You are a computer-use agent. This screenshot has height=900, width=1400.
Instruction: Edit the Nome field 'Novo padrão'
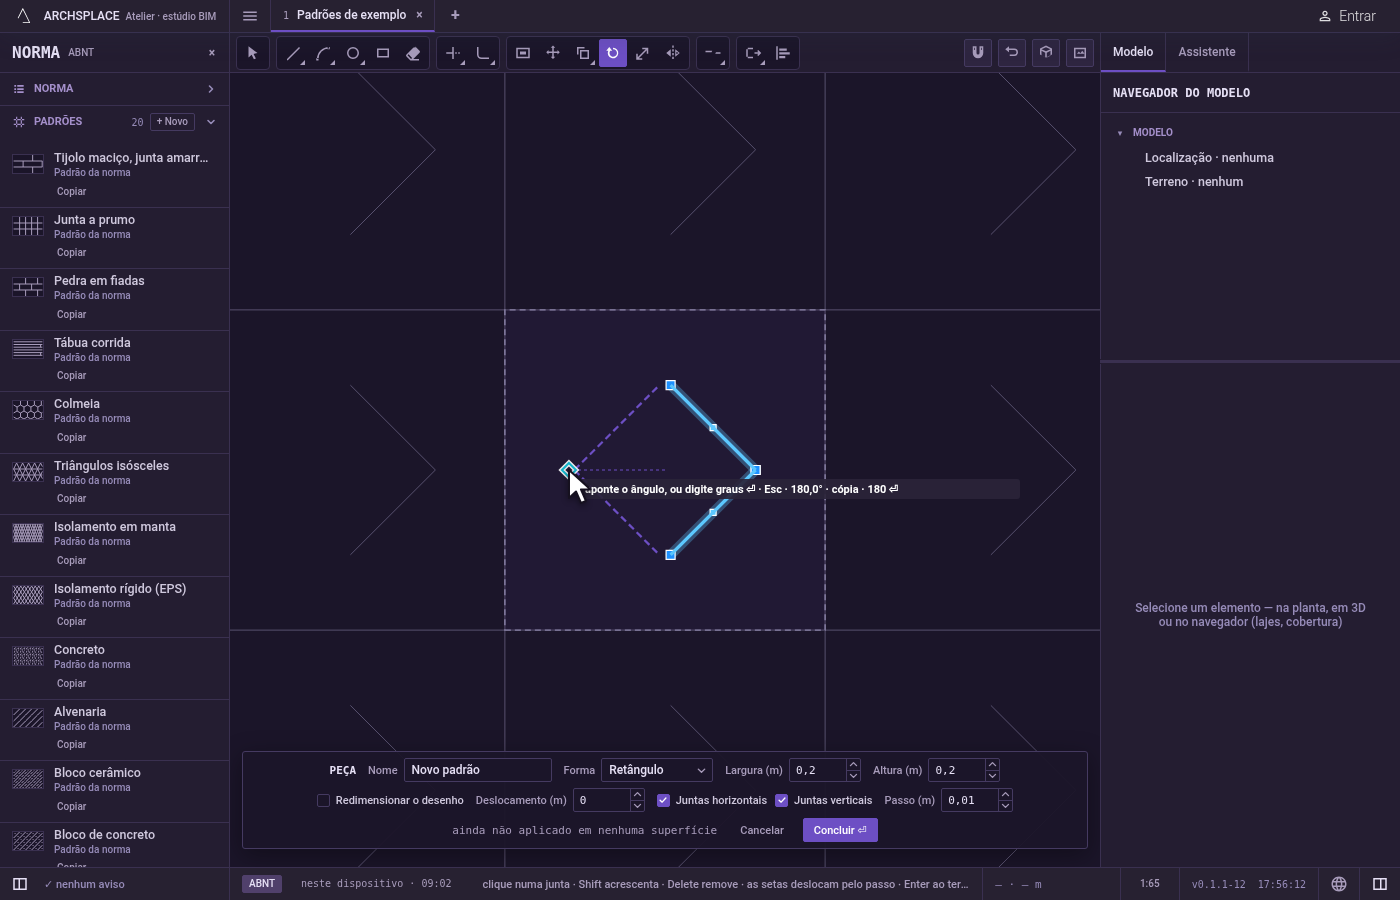click(478, 770)
